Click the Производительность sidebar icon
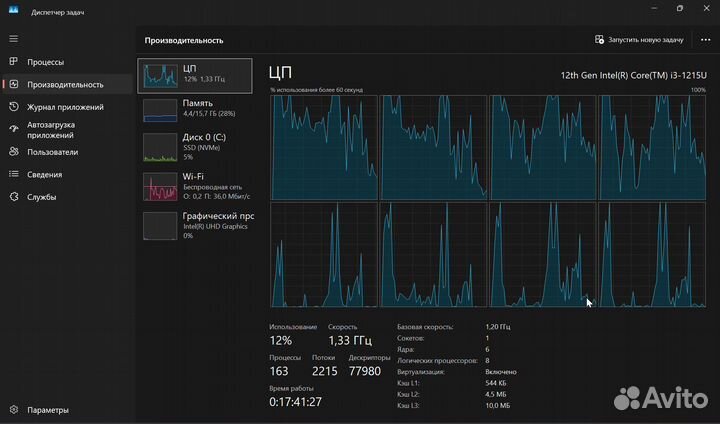The image size is (720, 424). 13,85
